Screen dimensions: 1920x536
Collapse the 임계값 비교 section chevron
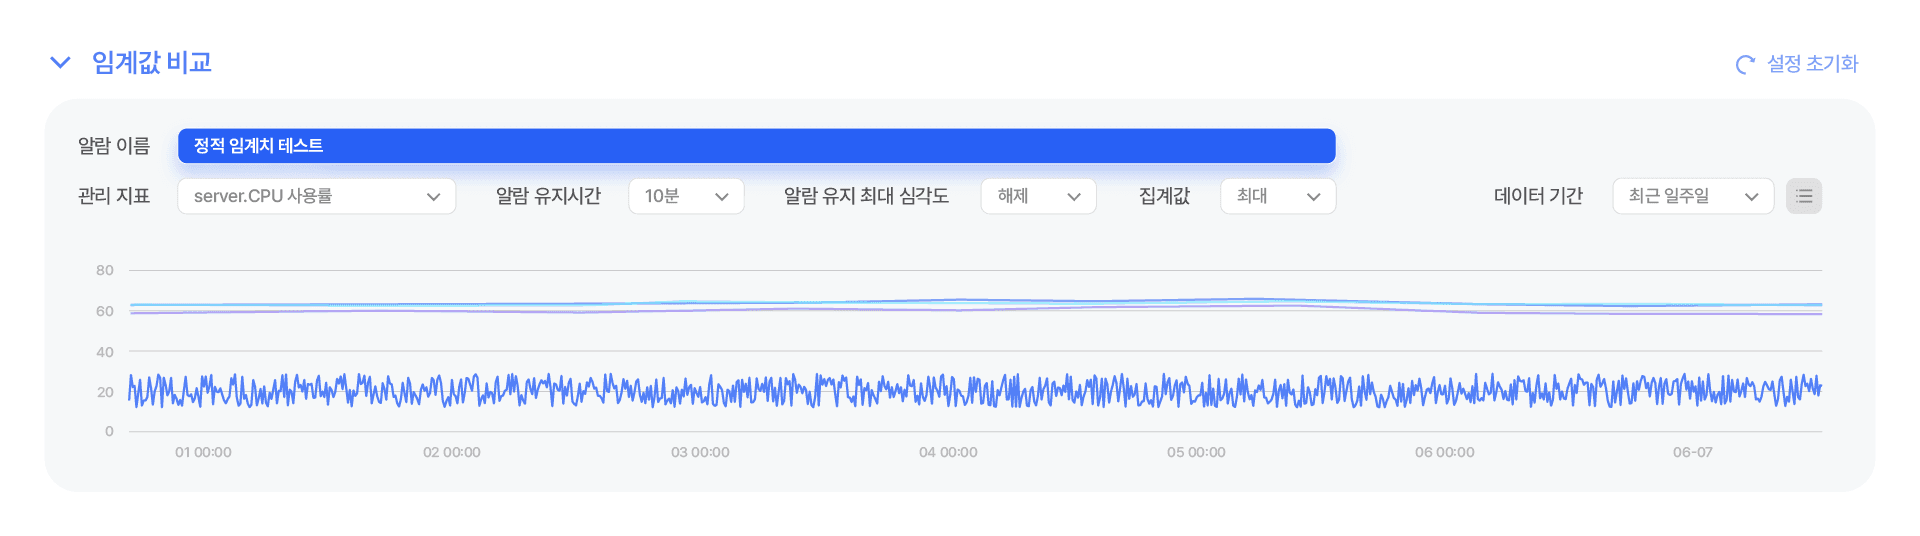click(x=60, y=63)
